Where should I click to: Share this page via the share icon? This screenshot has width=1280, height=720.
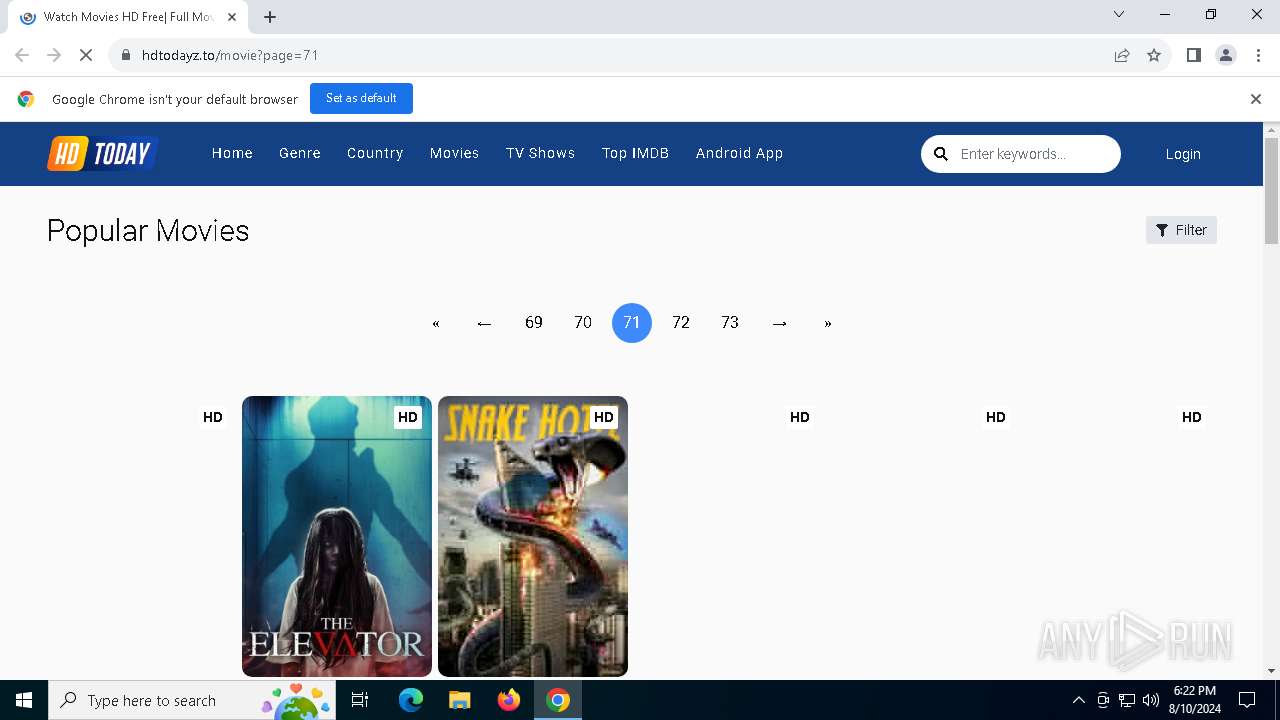[1122, 55]
